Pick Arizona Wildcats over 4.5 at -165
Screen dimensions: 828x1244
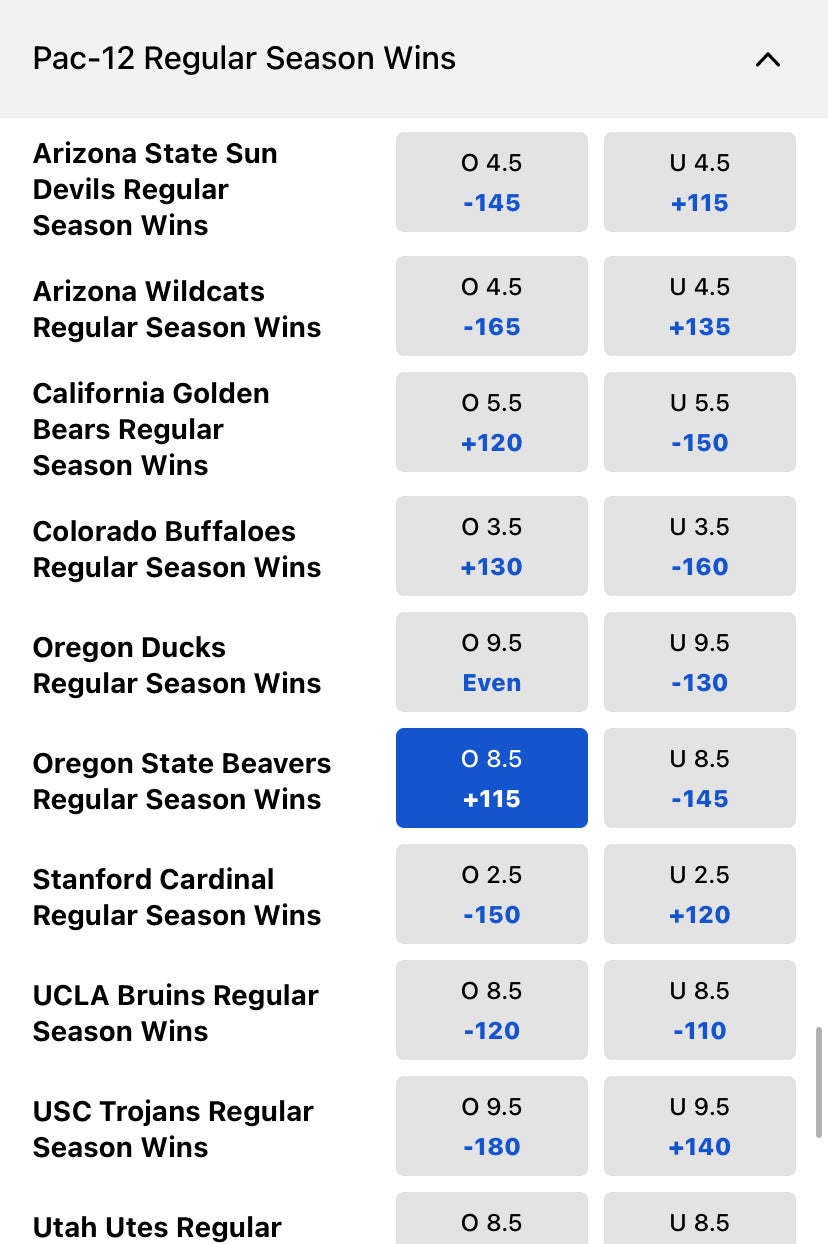(x=491, y=306)
